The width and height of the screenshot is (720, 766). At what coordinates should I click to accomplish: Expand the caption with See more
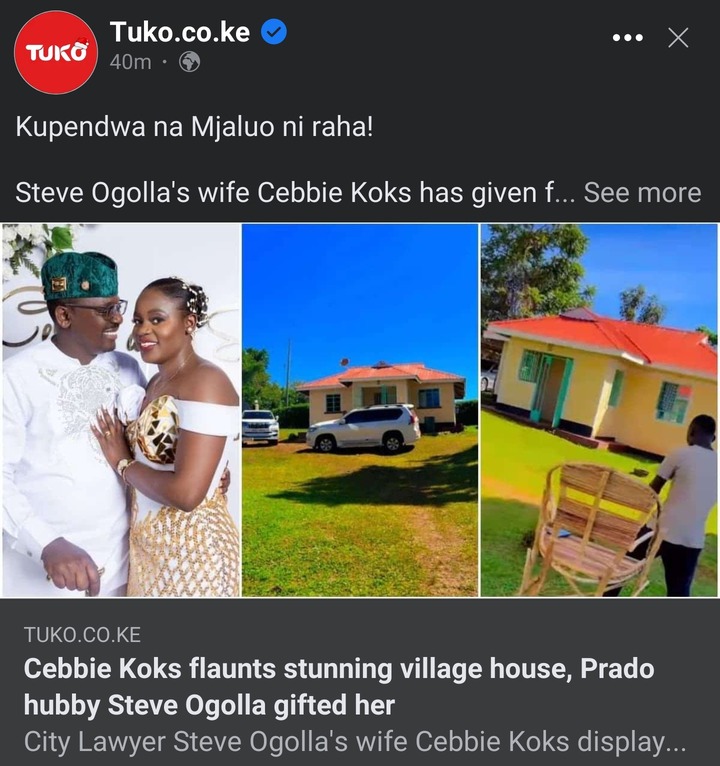(x=642, y=192)
